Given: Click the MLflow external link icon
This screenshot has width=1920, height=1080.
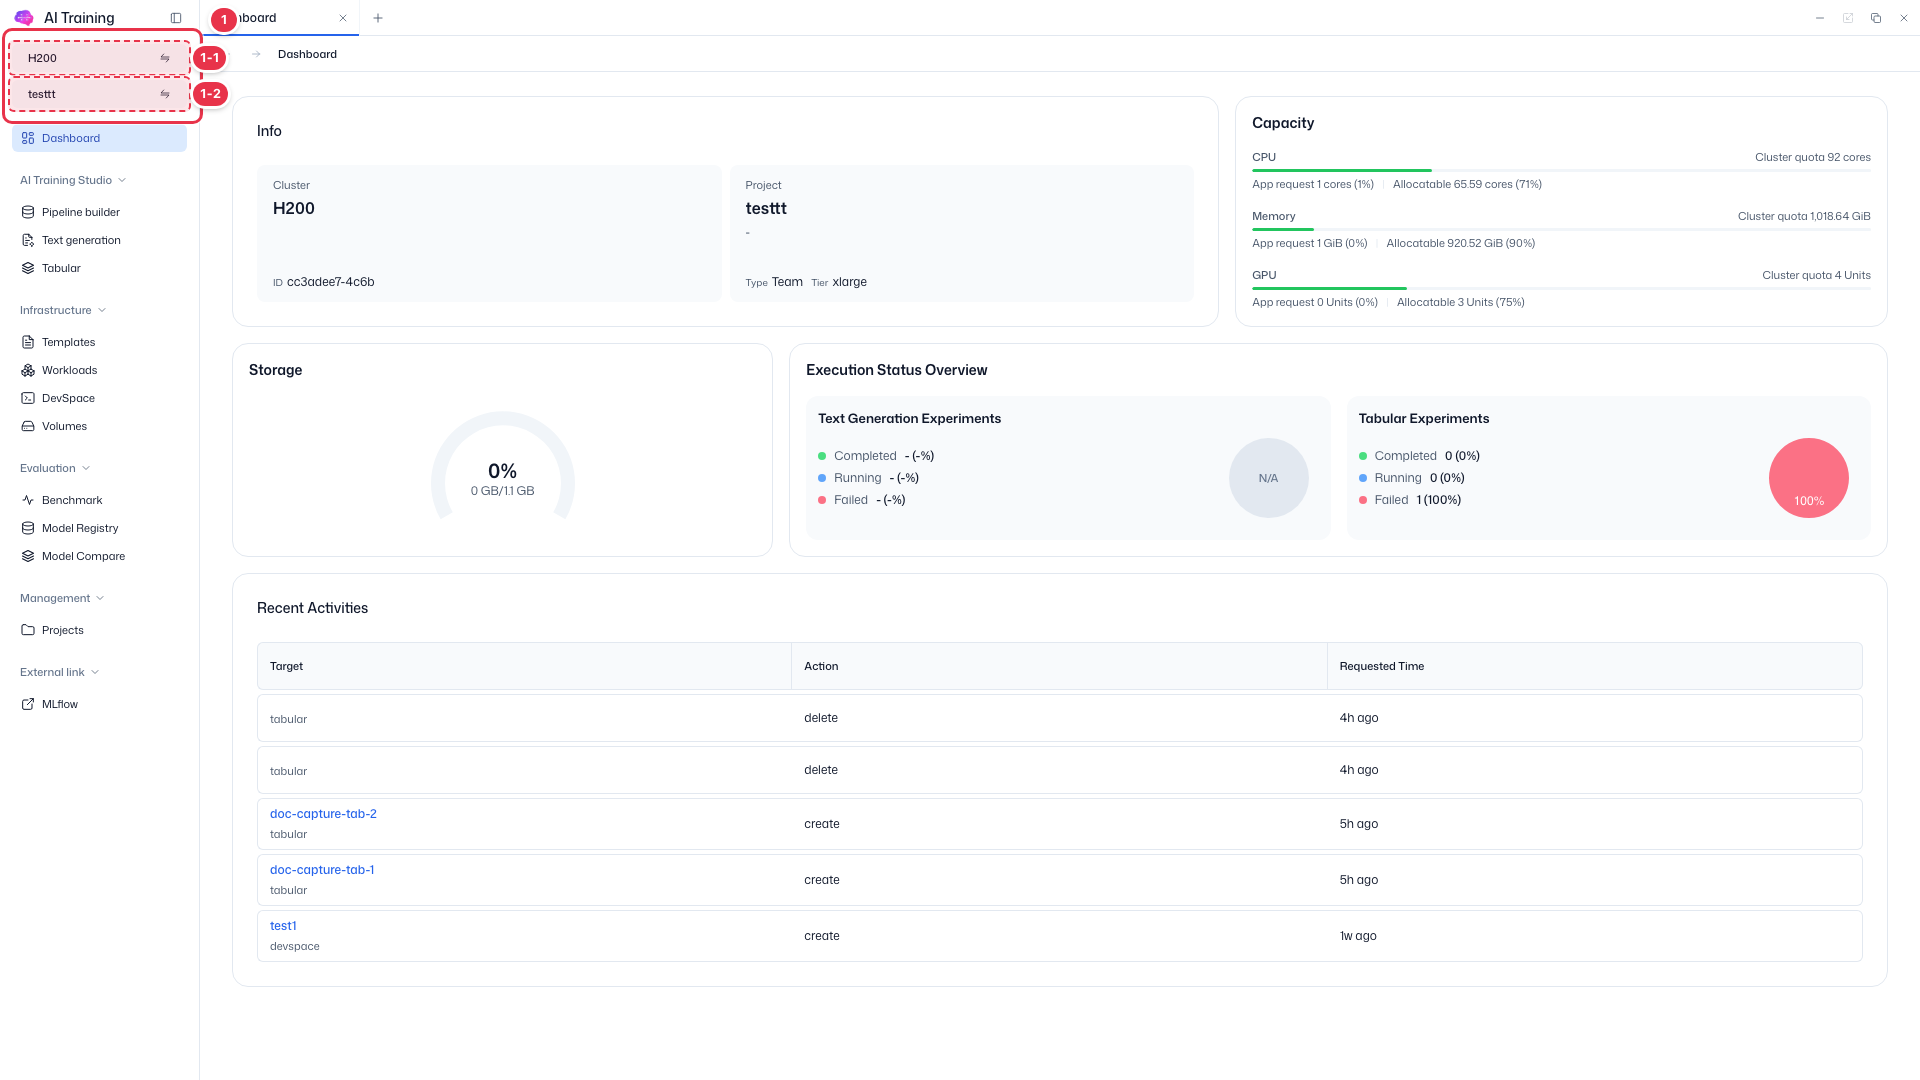Looking at the screenshot, I should 28,704.
